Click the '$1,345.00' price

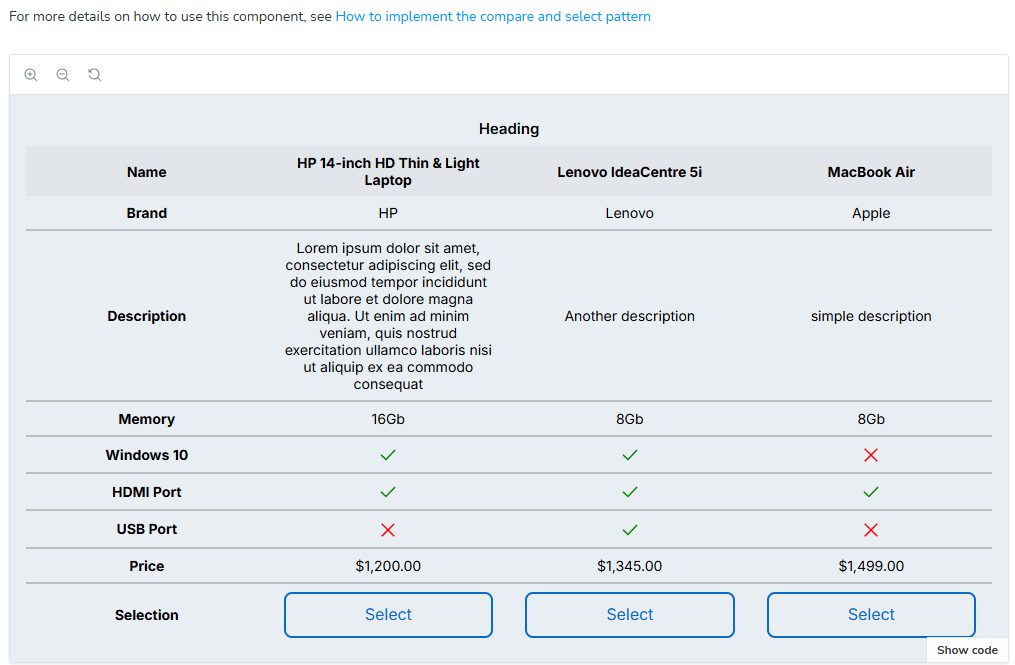pos(629,566)
